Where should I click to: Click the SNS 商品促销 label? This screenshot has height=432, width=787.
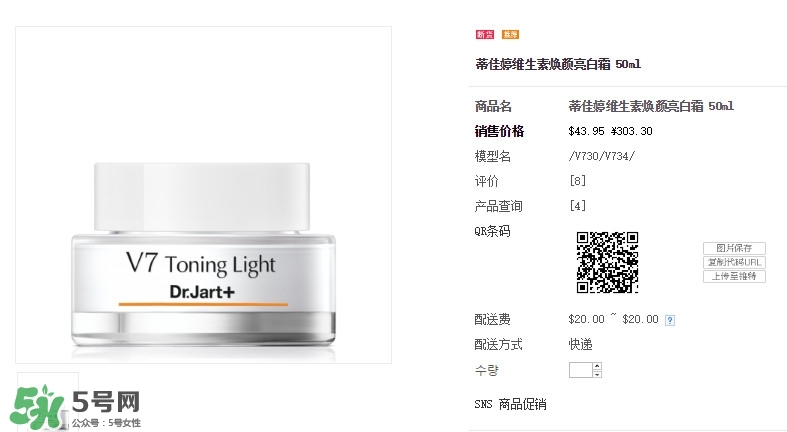510,404
